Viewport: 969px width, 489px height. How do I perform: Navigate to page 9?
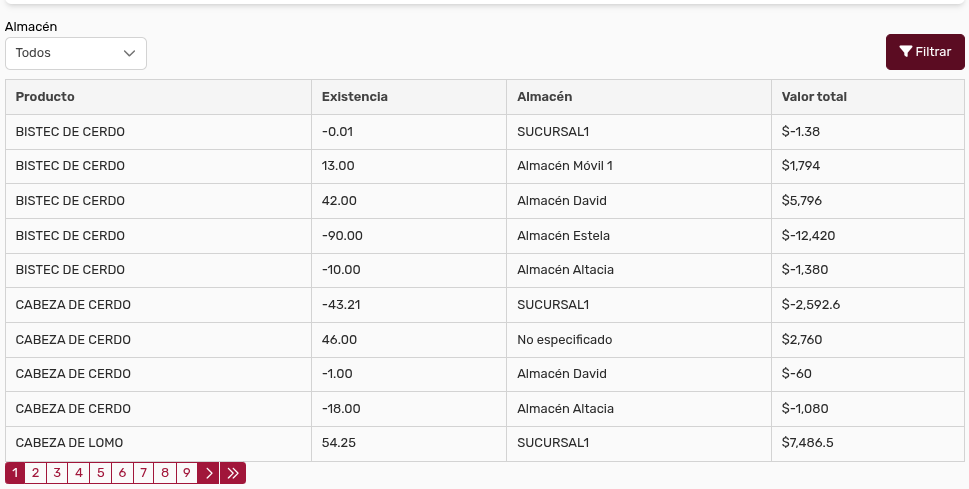(186, 473)
